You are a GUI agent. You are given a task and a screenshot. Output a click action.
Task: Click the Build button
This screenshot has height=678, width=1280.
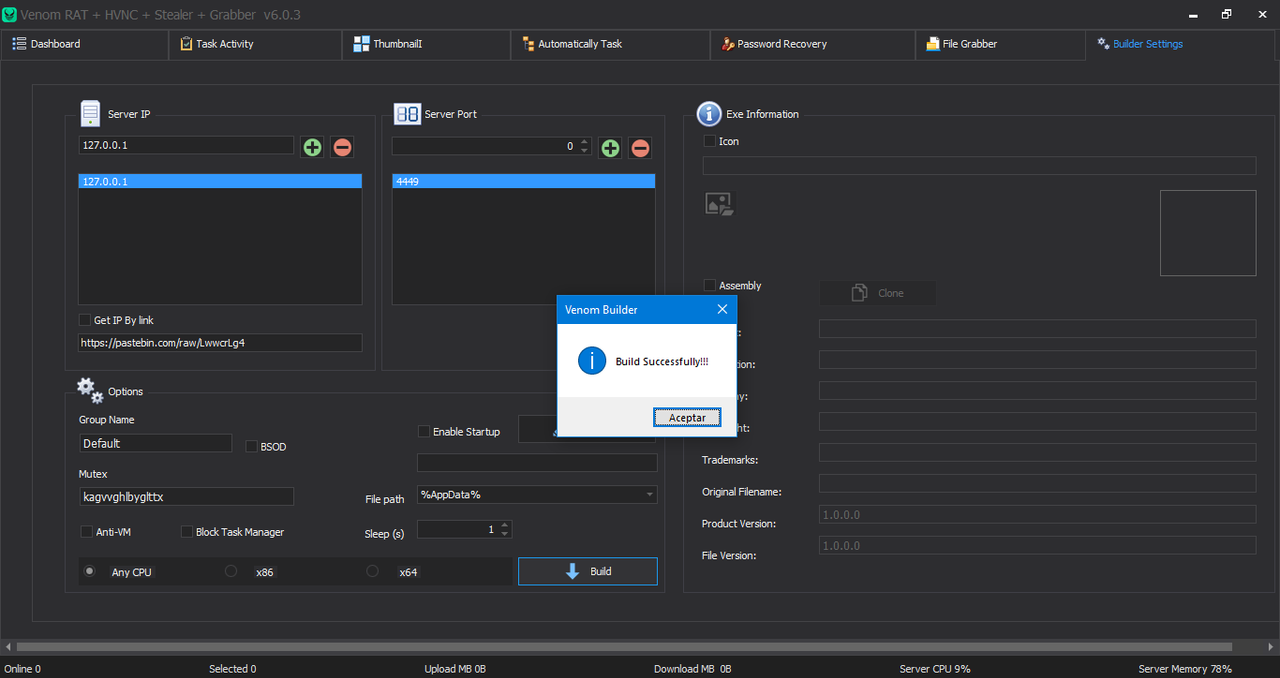(x=588, y=571)
